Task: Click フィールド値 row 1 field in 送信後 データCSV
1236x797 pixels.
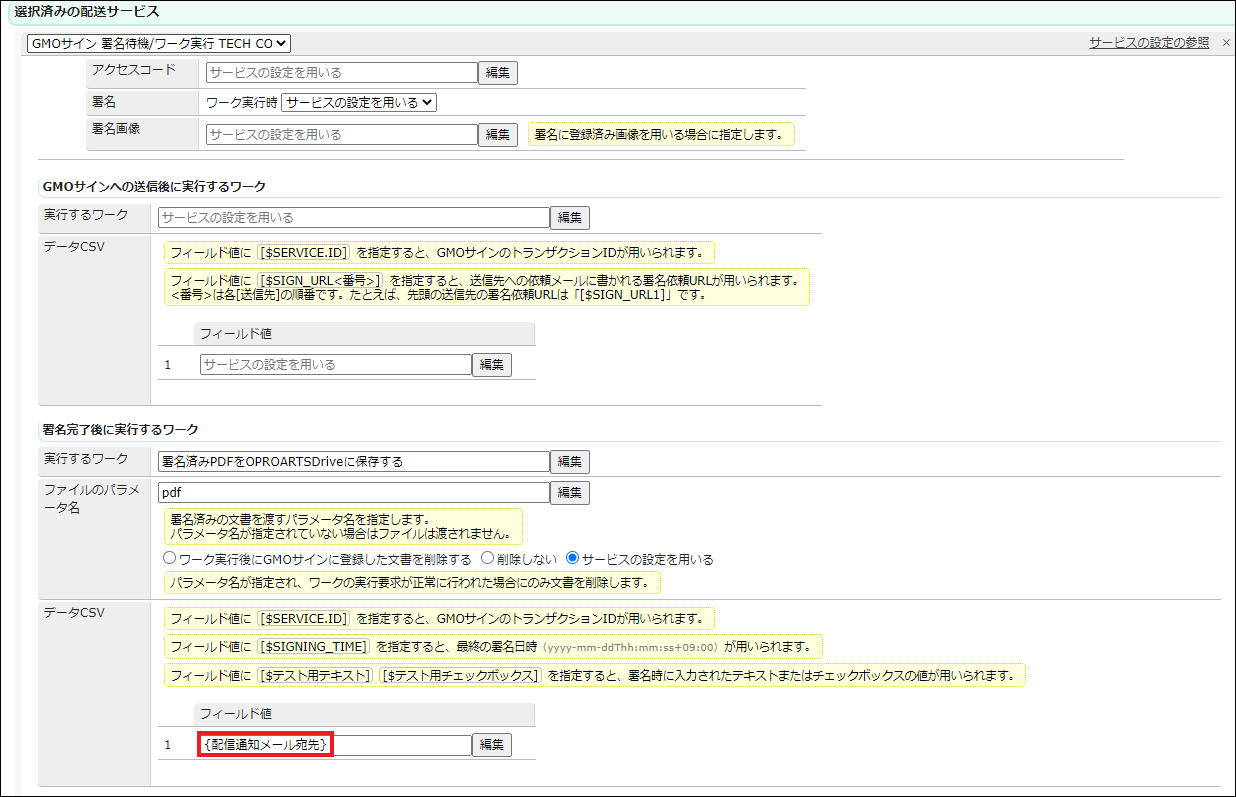Action: click(336, 365)
